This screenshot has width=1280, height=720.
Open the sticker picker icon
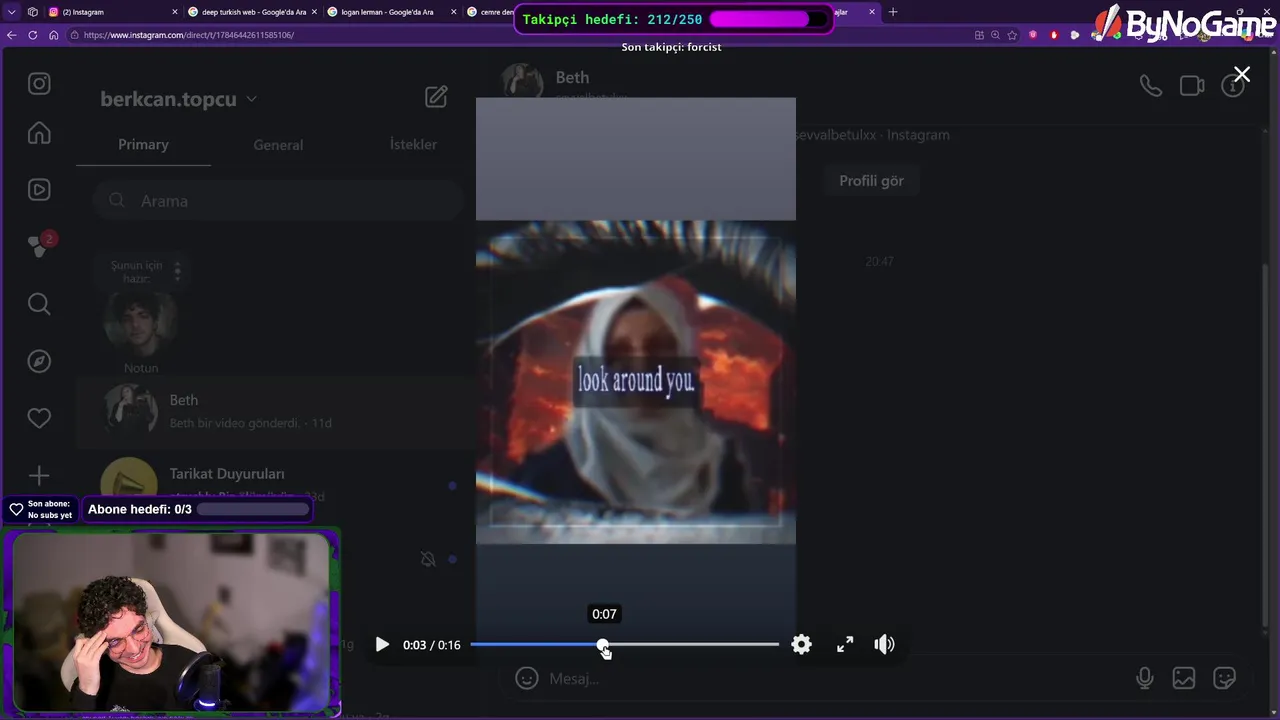[x=1224, y=678]
